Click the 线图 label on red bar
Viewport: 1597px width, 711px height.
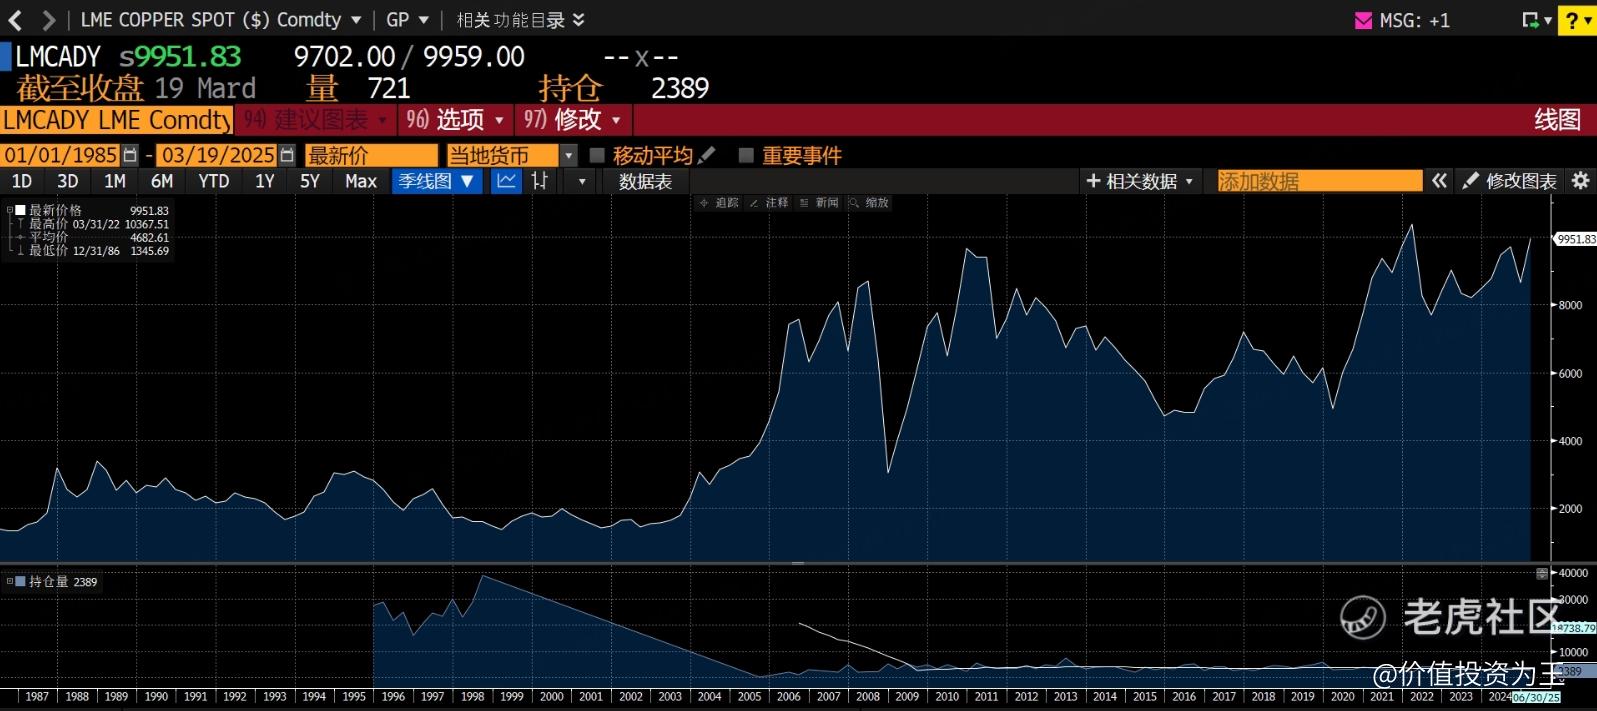pyautogui.click(x=1558, y=120)
